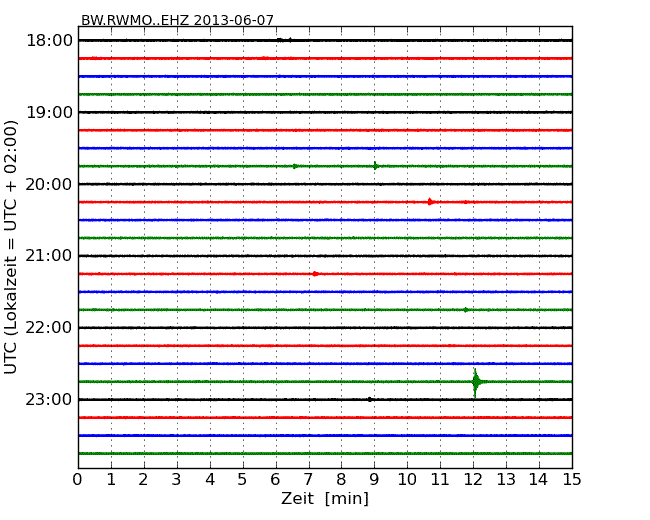Screen dimensions: 650x520
Task: Select the red event on the 21:15 trace
Action: pos(315,274)
